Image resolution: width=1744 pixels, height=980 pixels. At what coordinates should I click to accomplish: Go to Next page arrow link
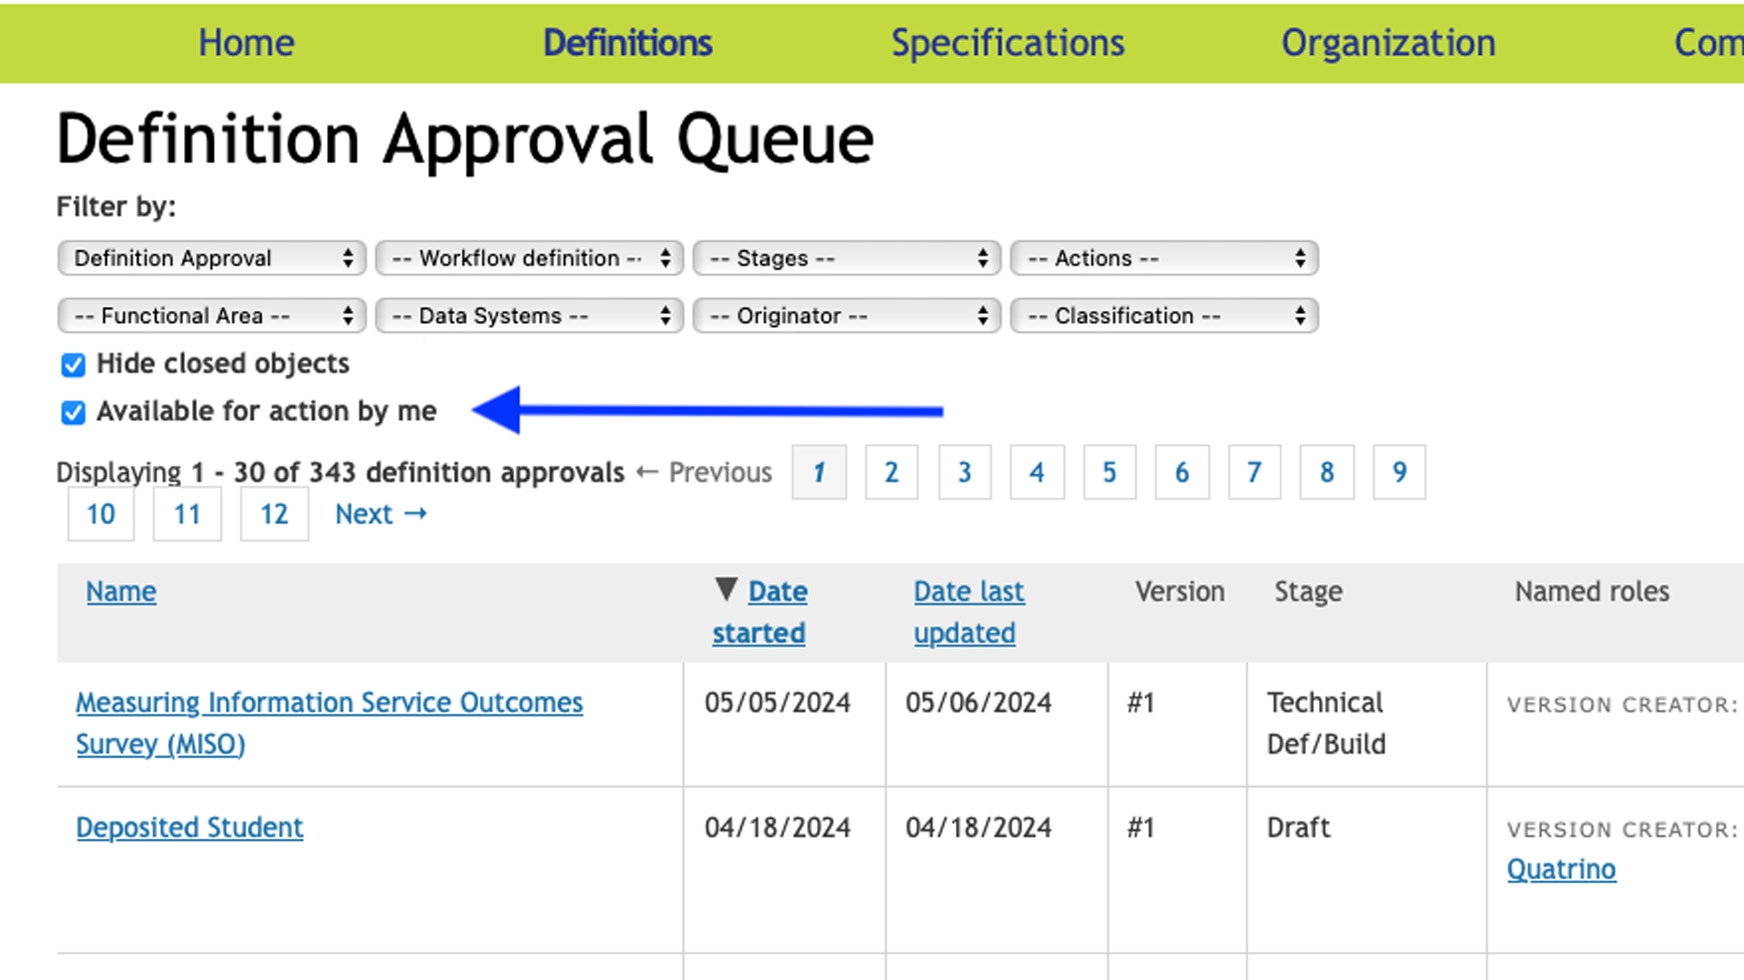(x=381, y=514)
